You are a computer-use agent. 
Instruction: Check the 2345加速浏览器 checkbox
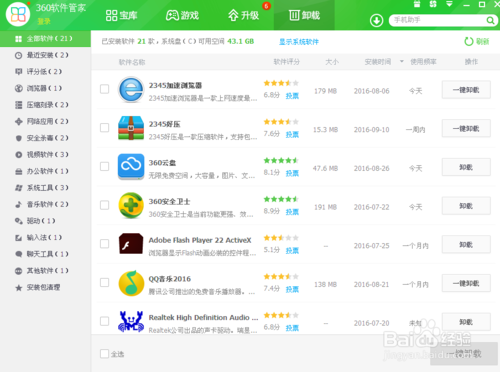click(104, 89)
